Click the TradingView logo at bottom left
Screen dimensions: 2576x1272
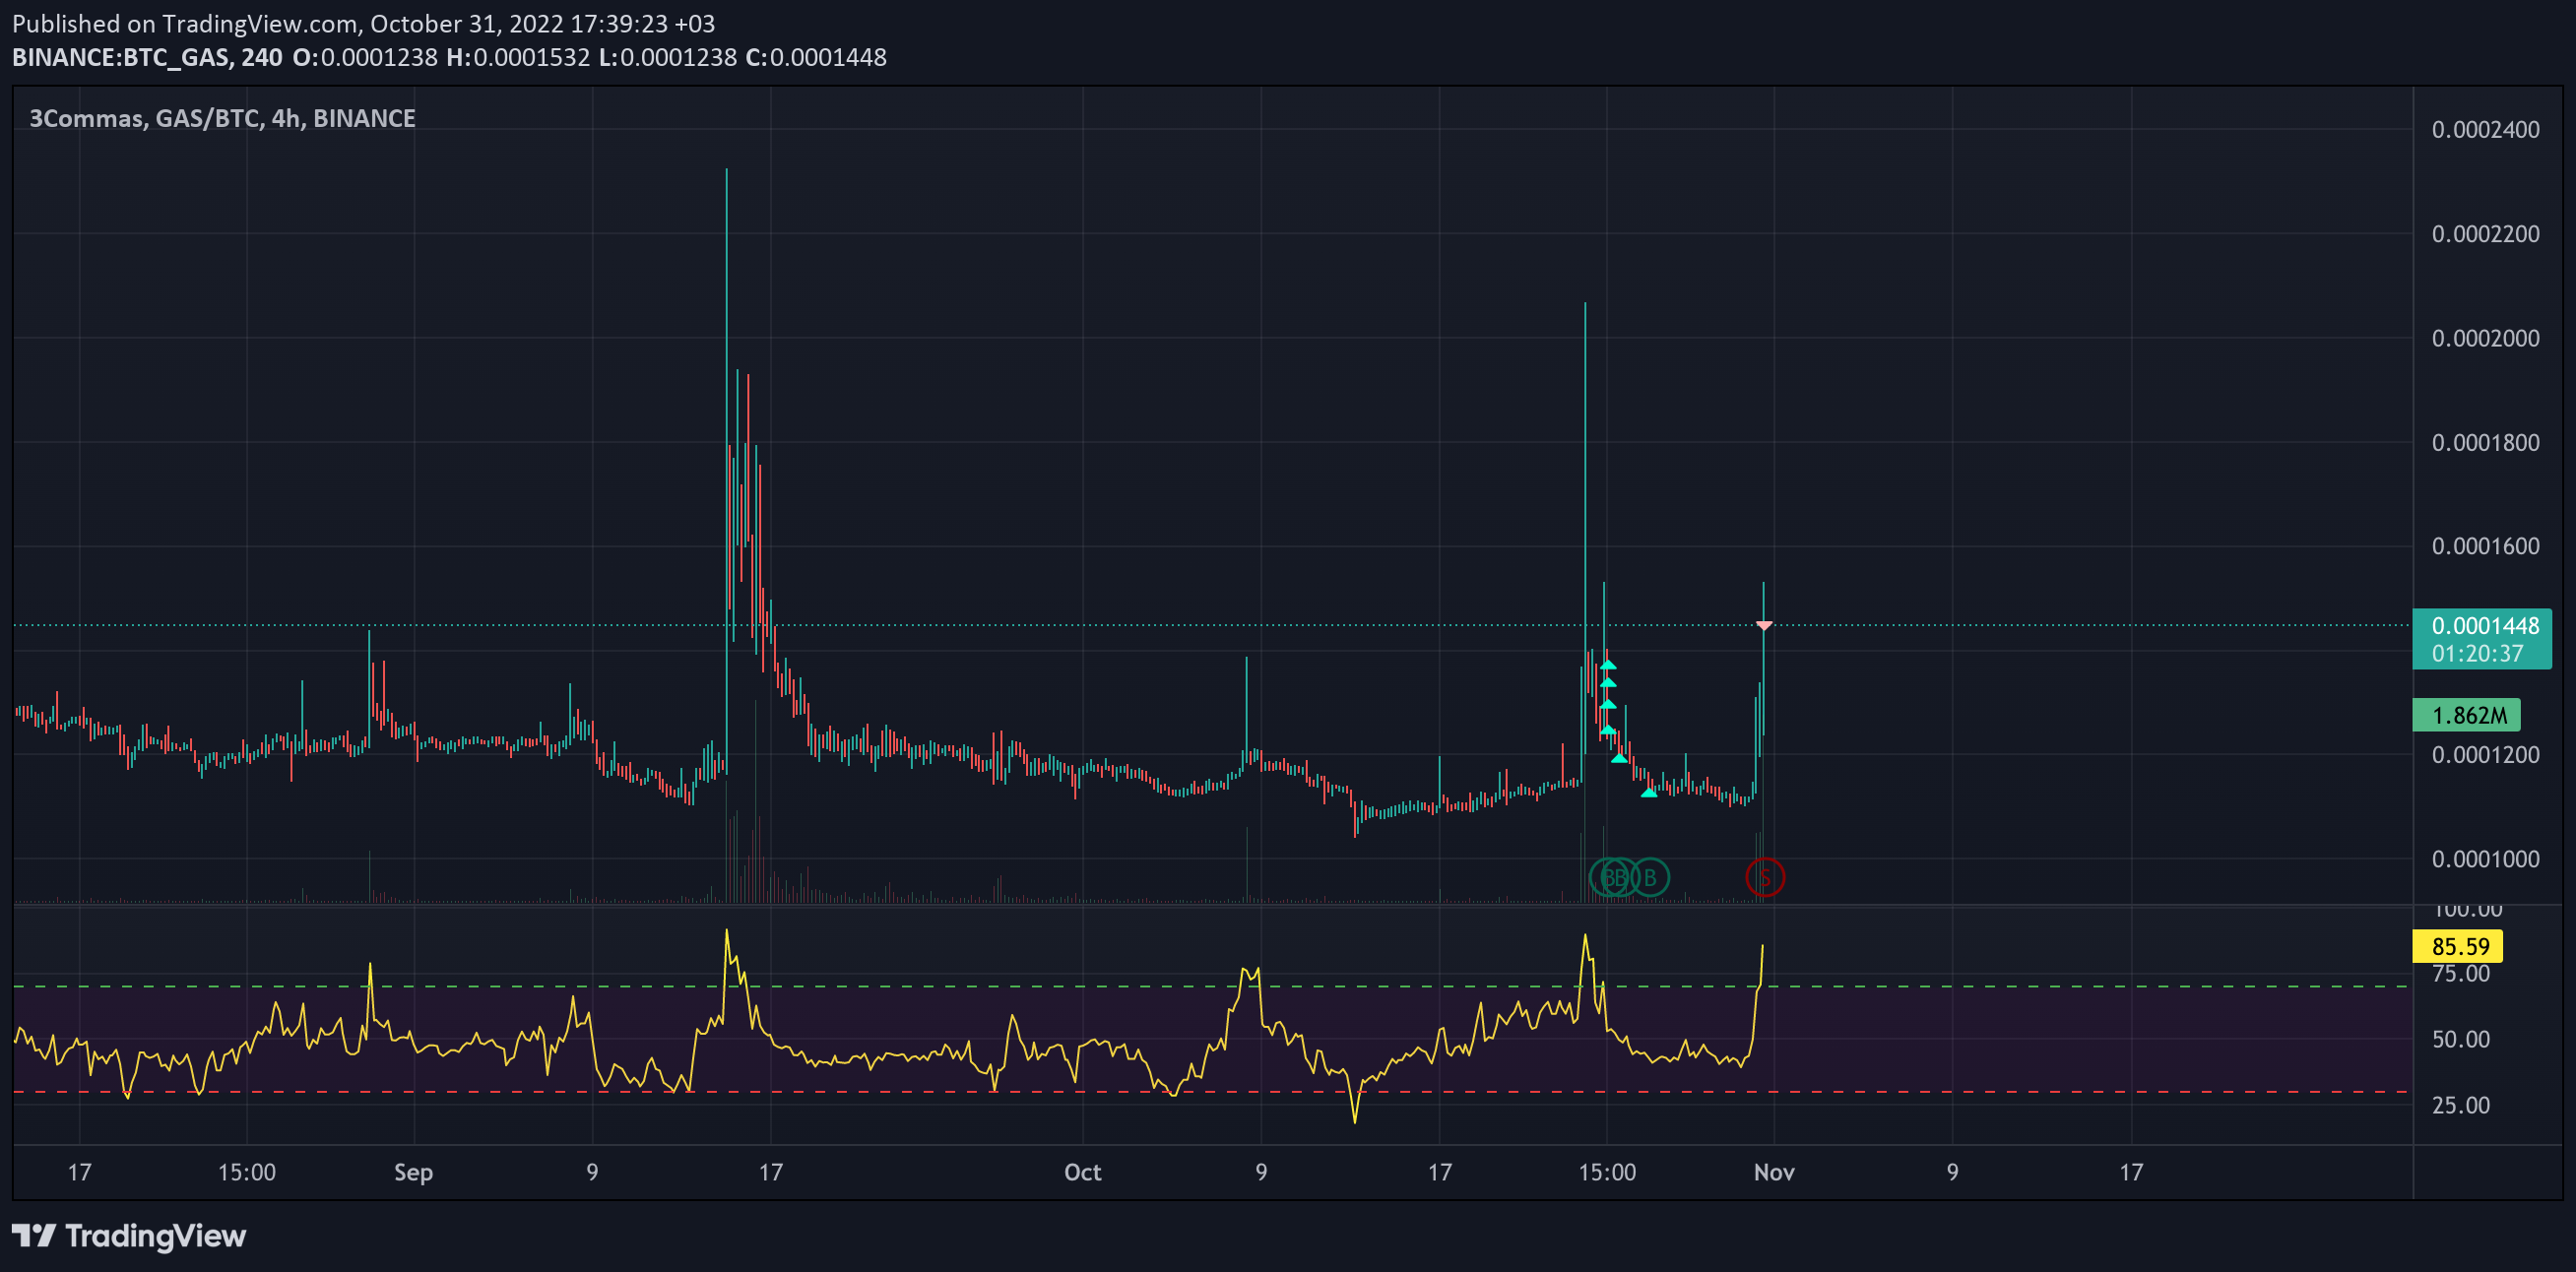point(129,1236)
